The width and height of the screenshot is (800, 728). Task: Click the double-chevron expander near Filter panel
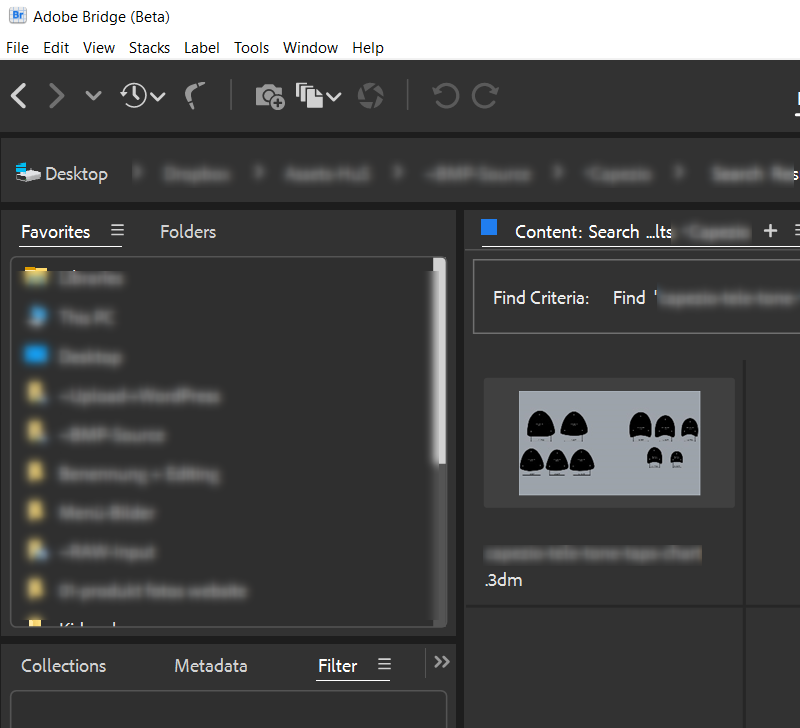click(441, 661)
